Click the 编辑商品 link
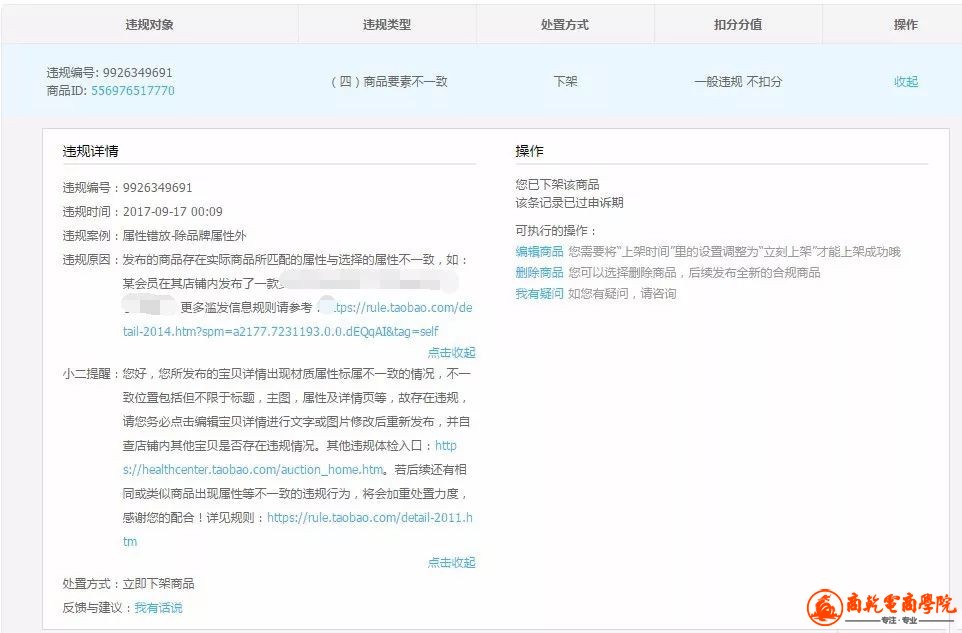962x633 pixels. click(539, 251)
